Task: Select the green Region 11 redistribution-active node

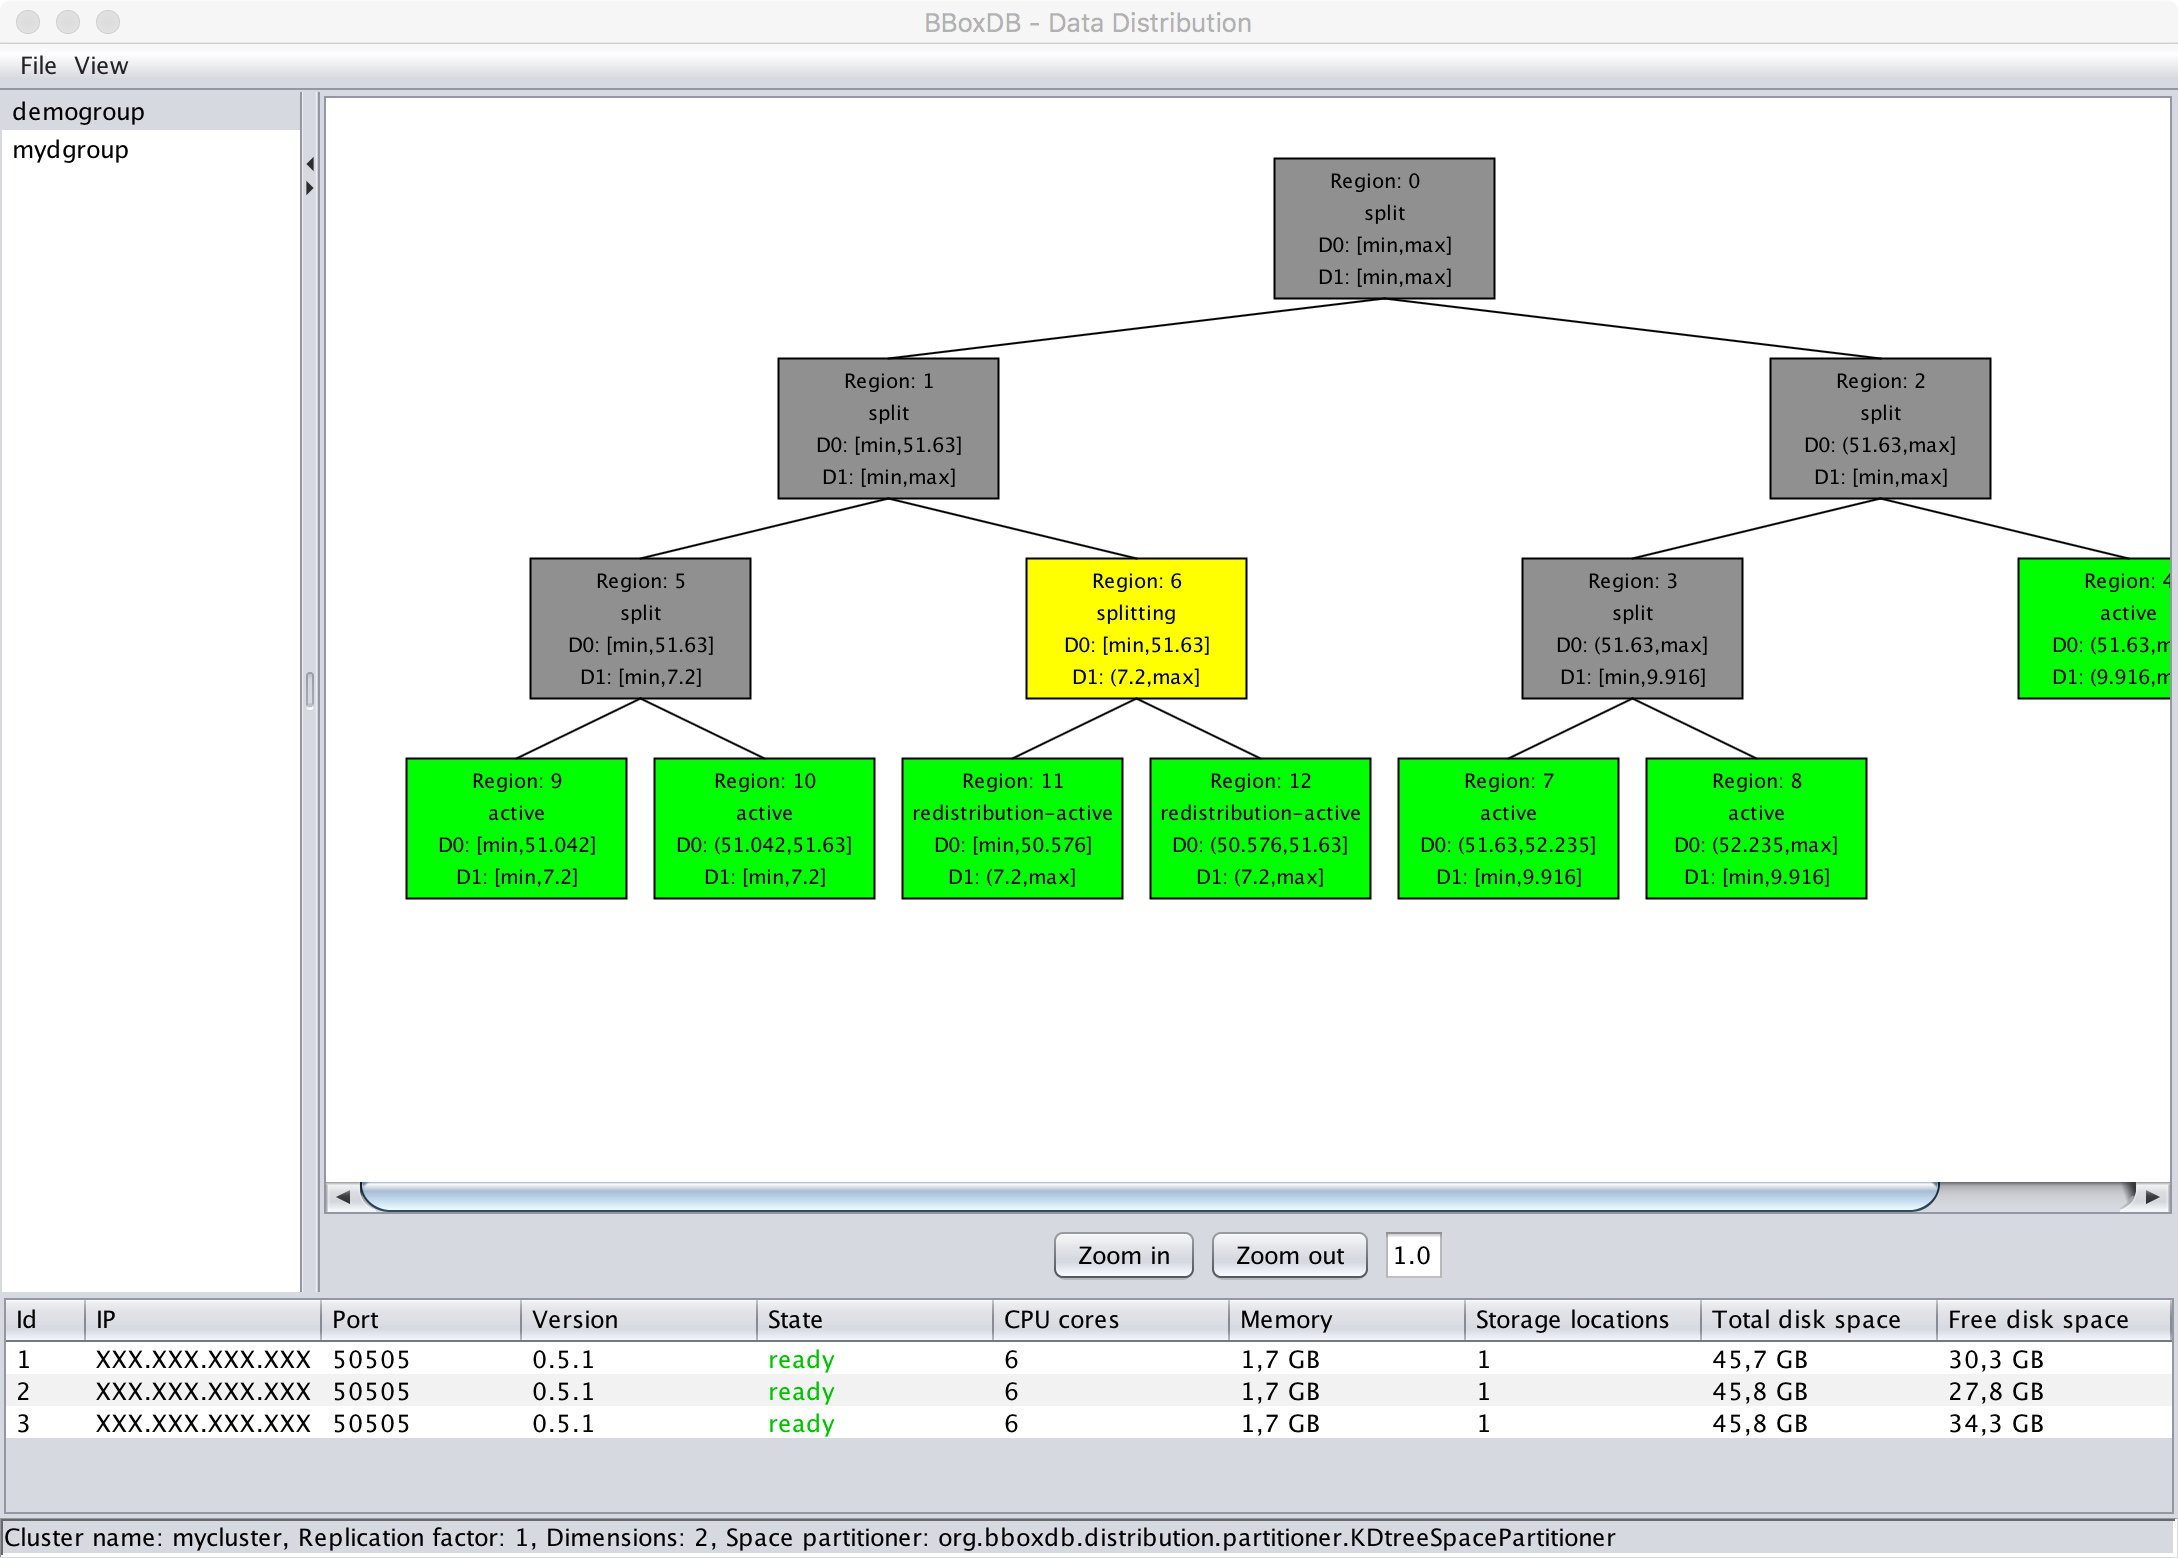Action: [x=1012, y=828]
